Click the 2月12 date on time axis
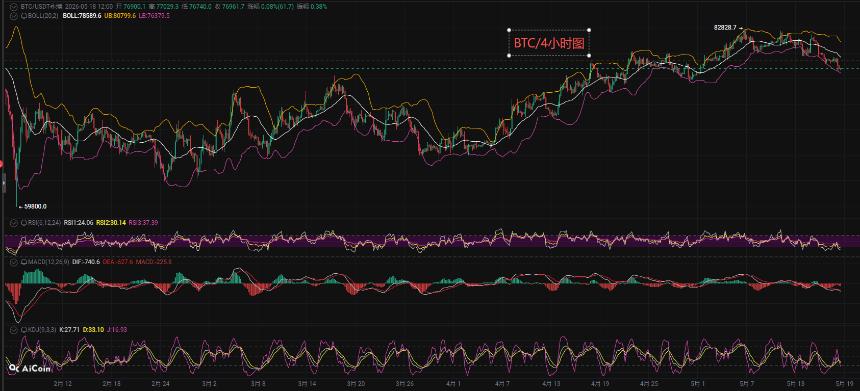The image size is (860, 391). pos(64,385)
